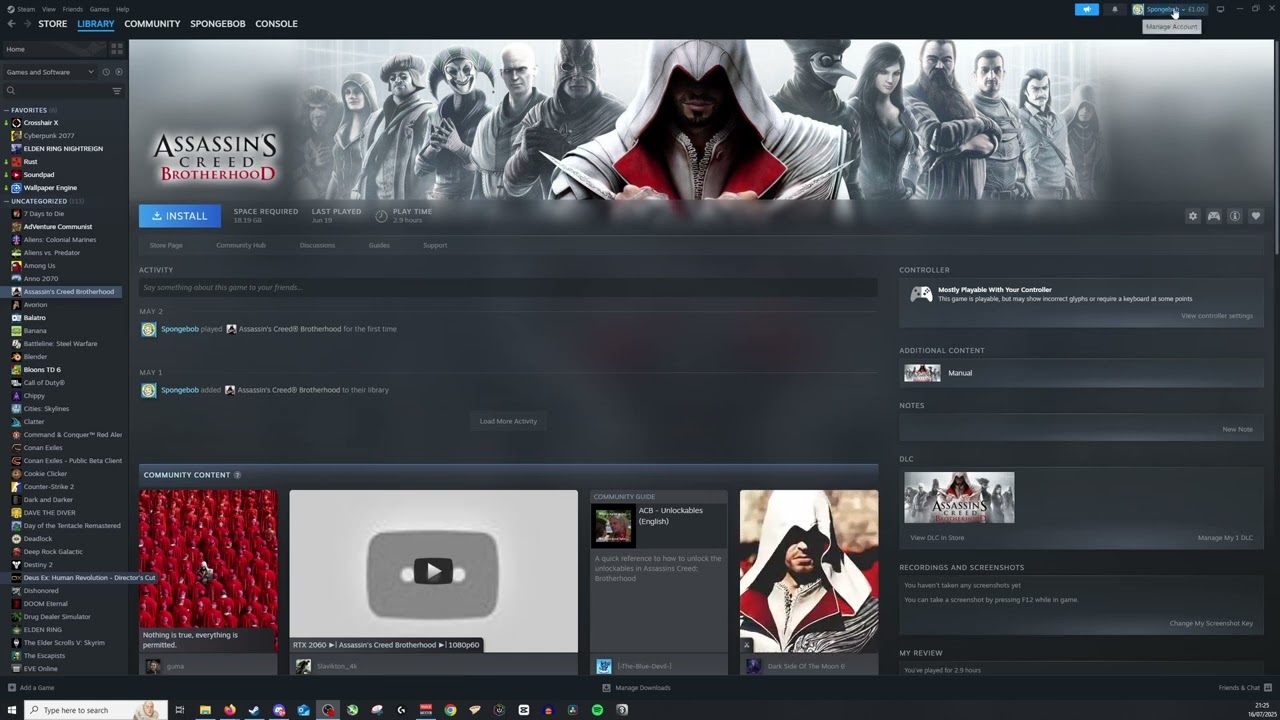
Task: Open the SPONGEBOB profile tab
Action: (218, 24)
